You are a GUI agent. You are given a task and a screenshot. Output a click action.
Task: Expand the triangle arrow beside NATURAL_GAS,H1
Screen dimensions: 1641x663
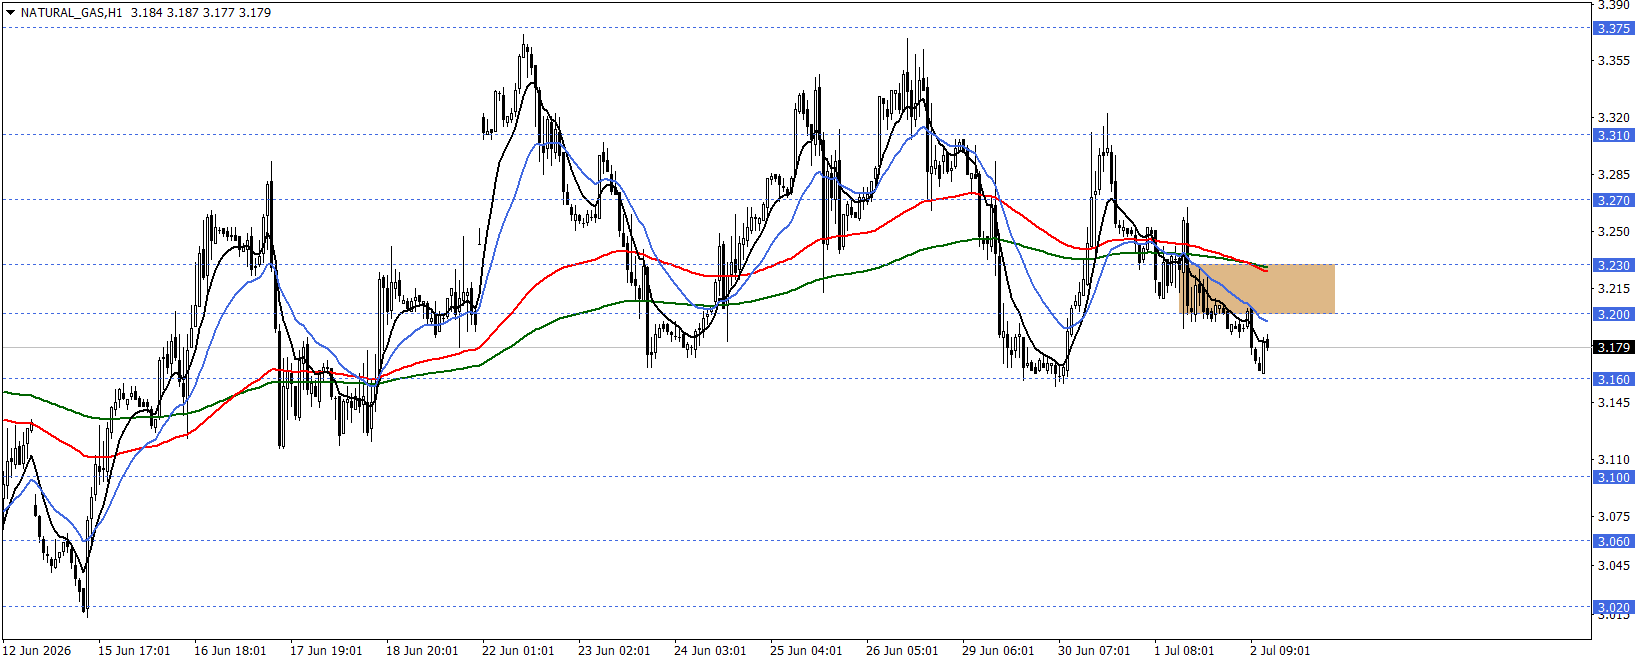click(10, 13)
